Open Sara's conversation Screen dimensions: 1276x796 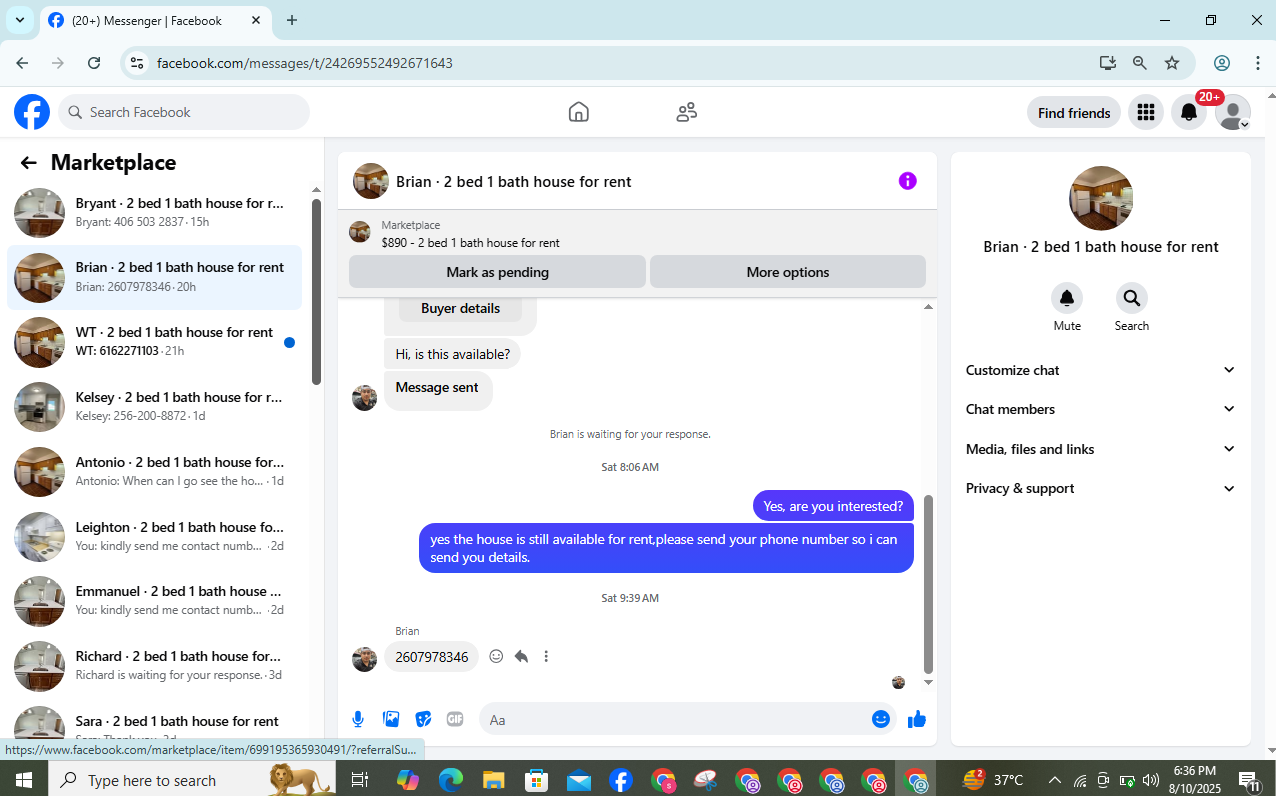(155, 722)
